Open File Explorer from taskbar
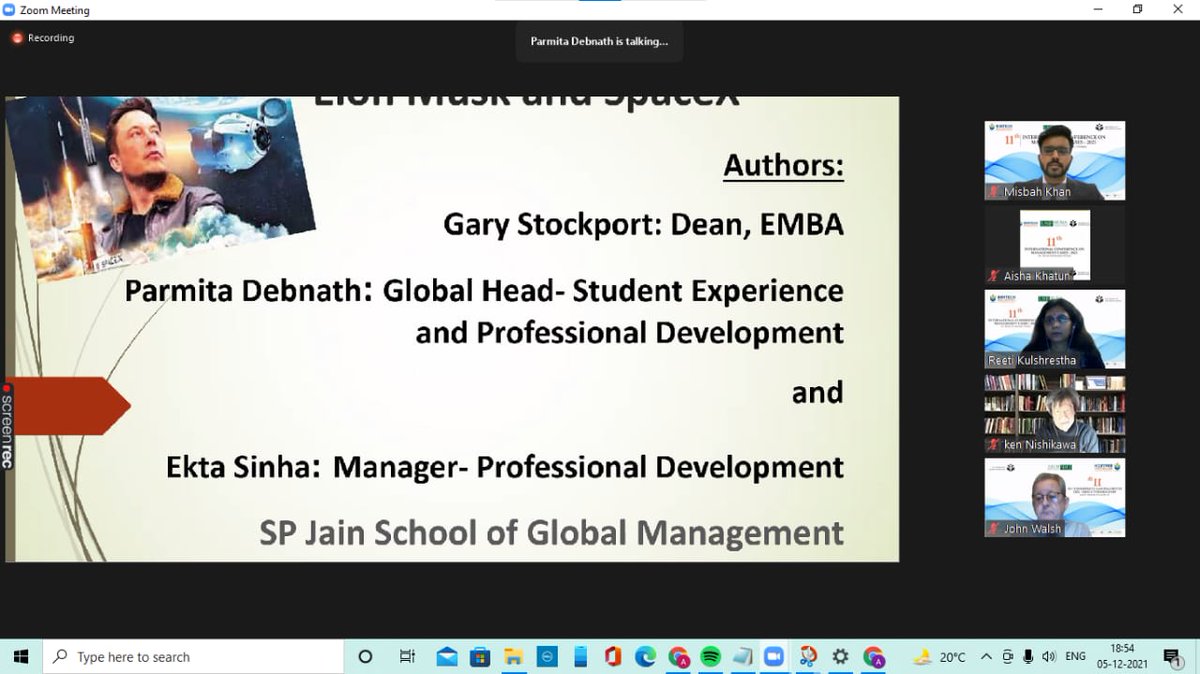1200x674 pixels. [513, 657]
